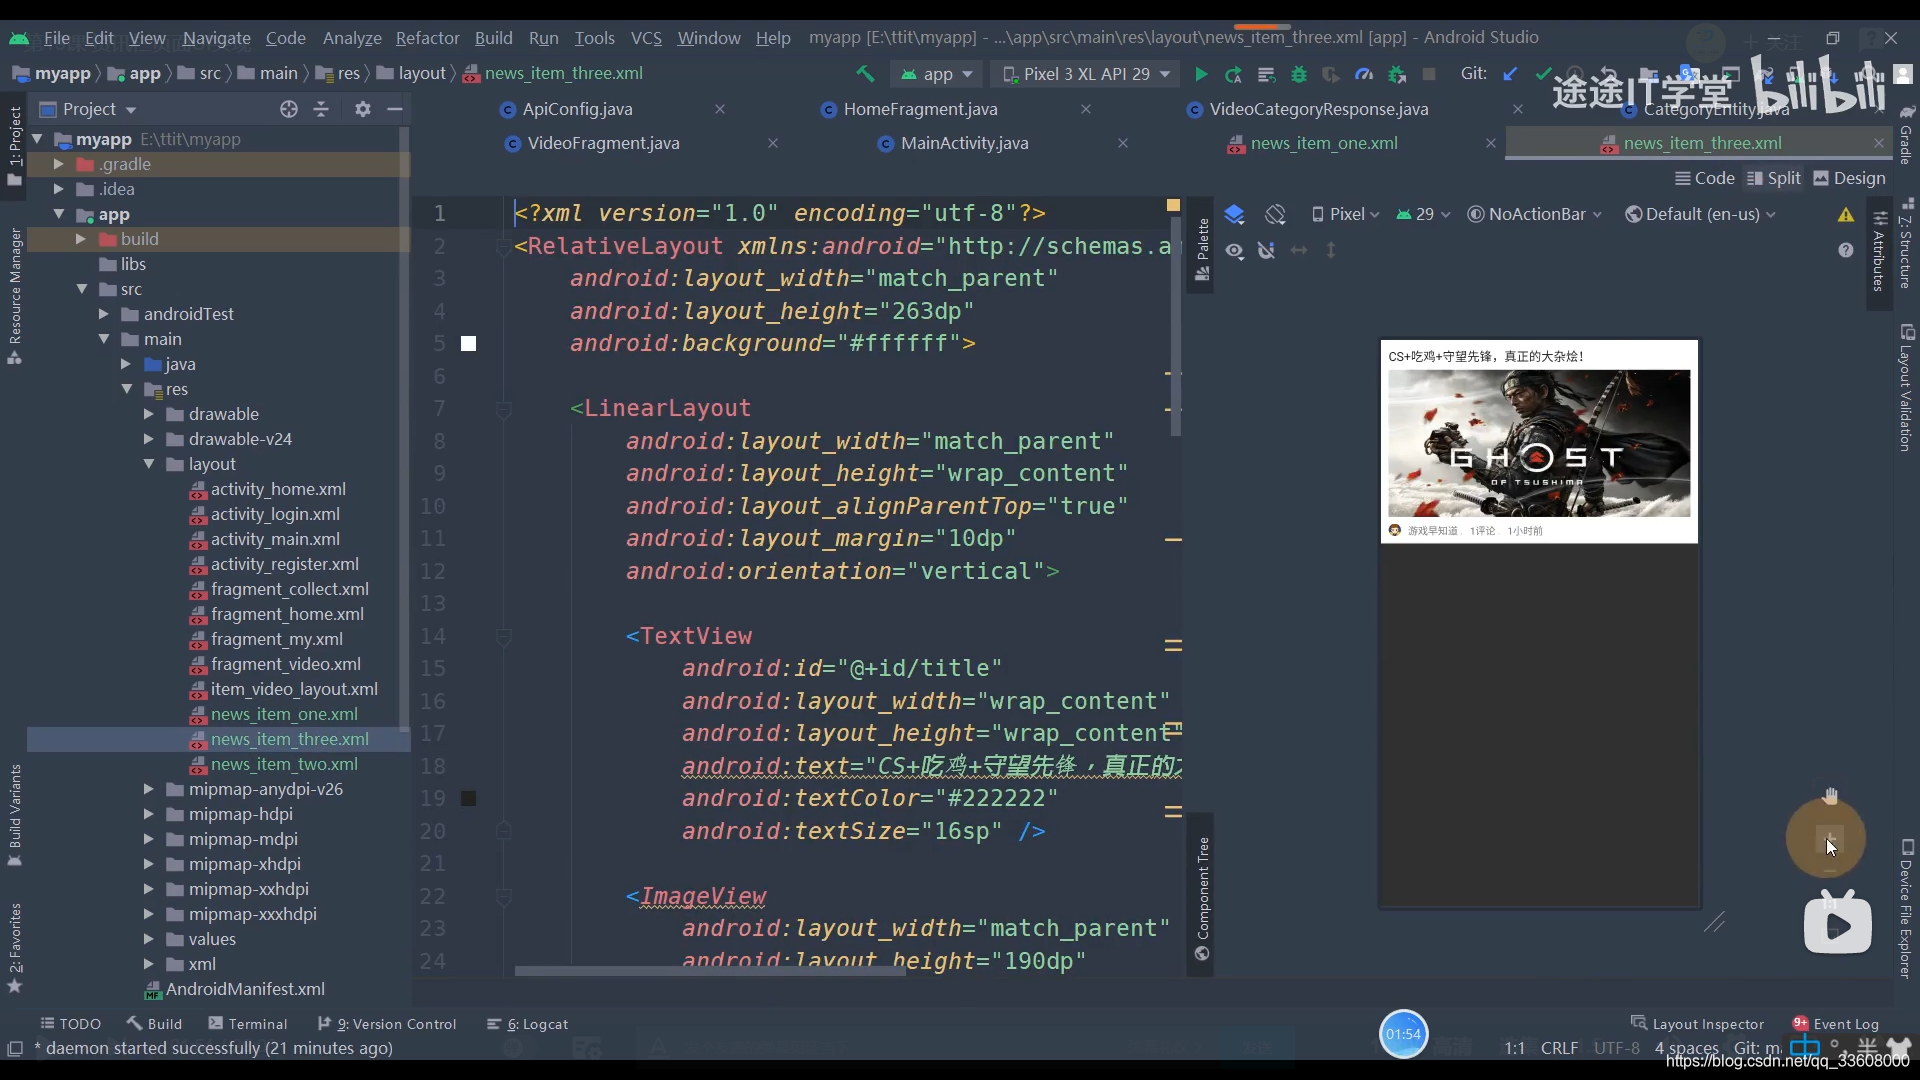Open the Default (en-us) locale dropdown

pos(1701,214)
